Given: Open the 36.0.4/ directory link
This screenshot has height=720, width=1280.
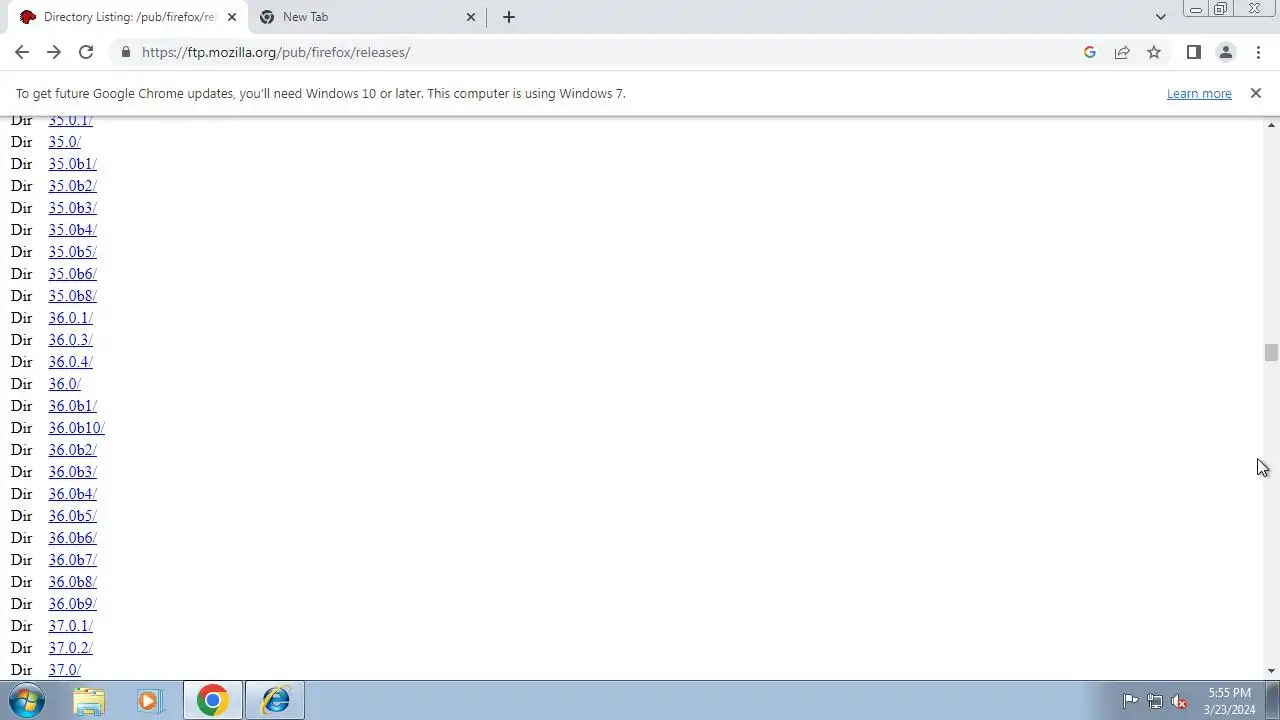Looking at the screenshot, I should 71,362.
